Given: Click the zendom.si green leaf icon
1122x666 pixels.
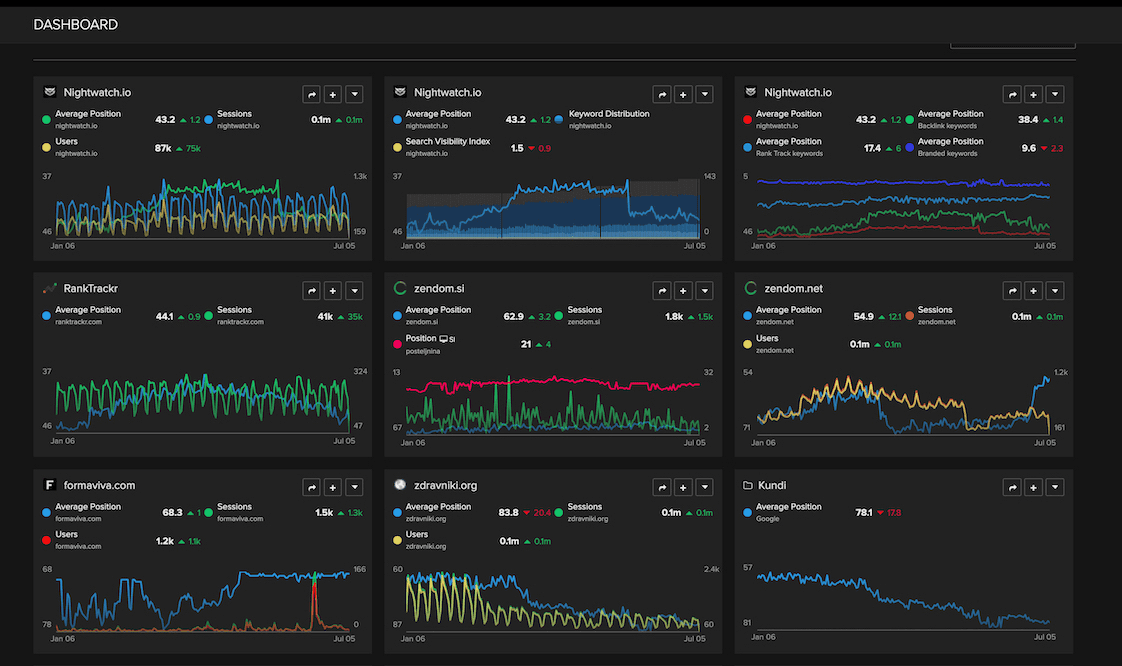Looking at the screenshot, I should point(399,288).
